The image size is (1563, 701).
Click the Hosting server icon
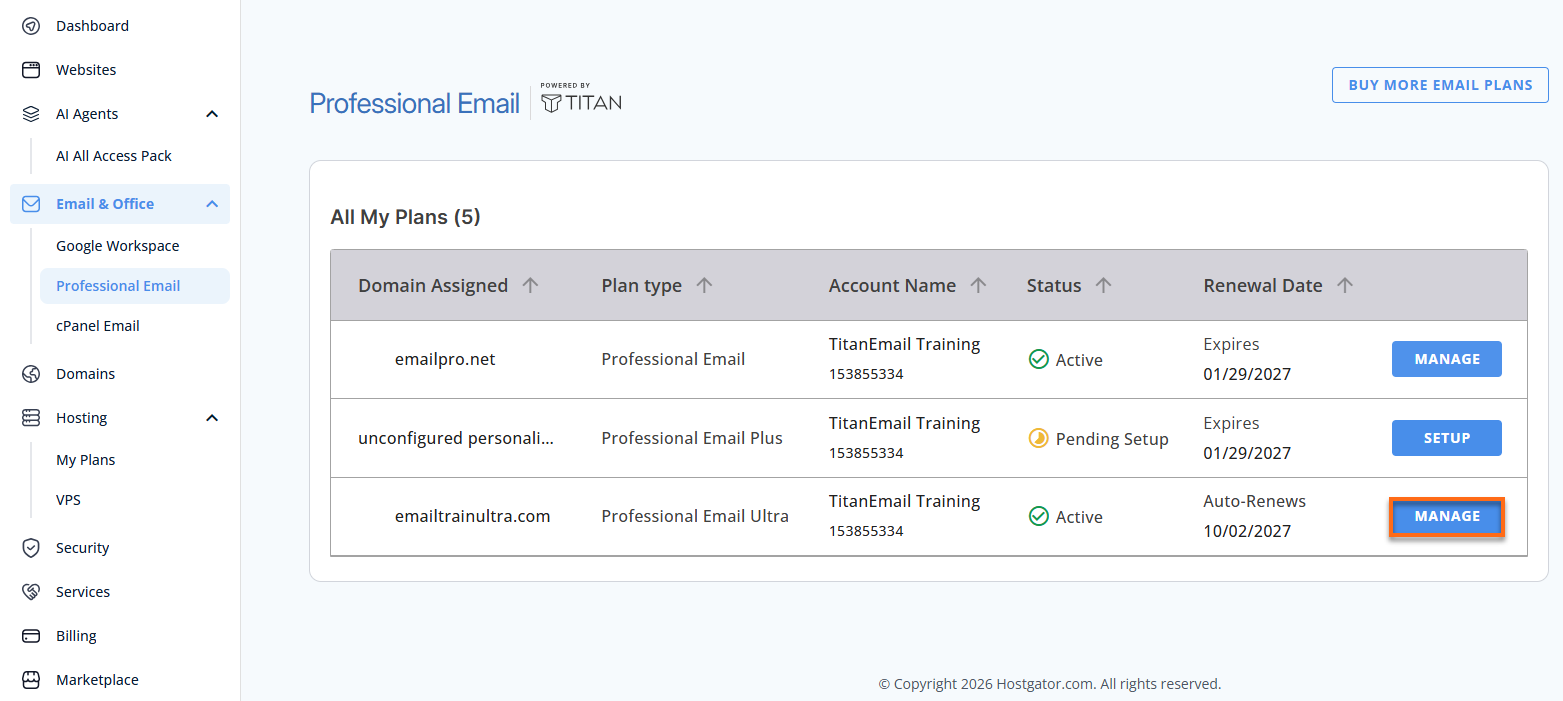pyautogui.click(x=31, y=418)
